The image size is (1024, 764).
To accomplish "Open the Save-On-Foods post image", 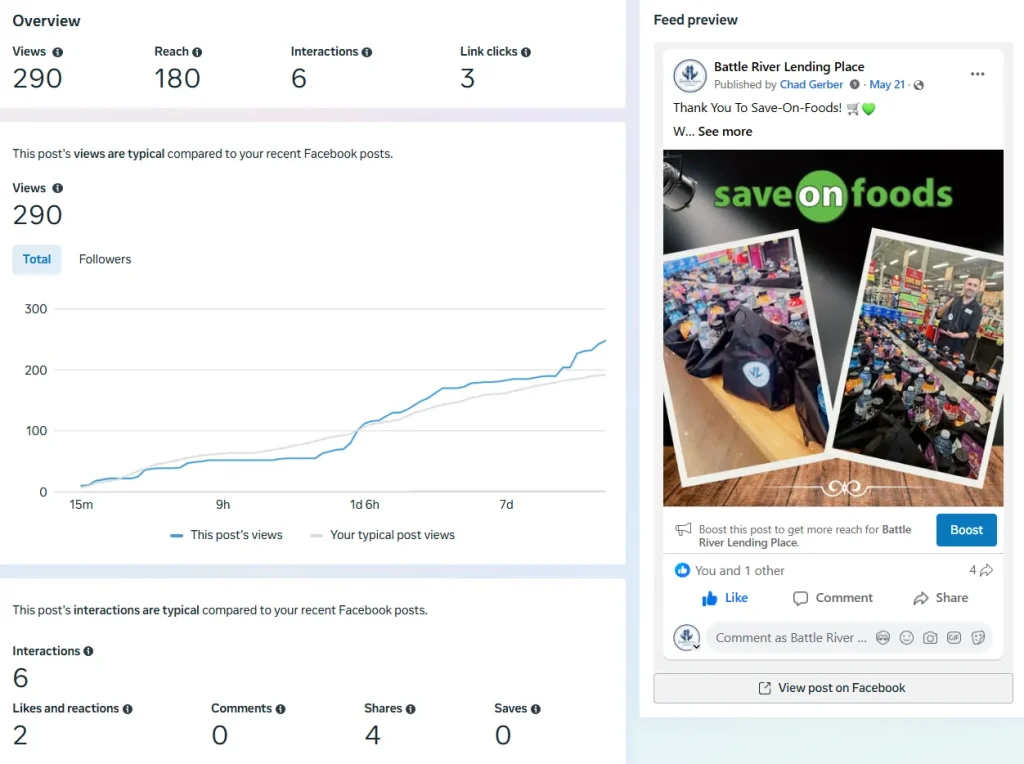I will (x=833, y=328).
